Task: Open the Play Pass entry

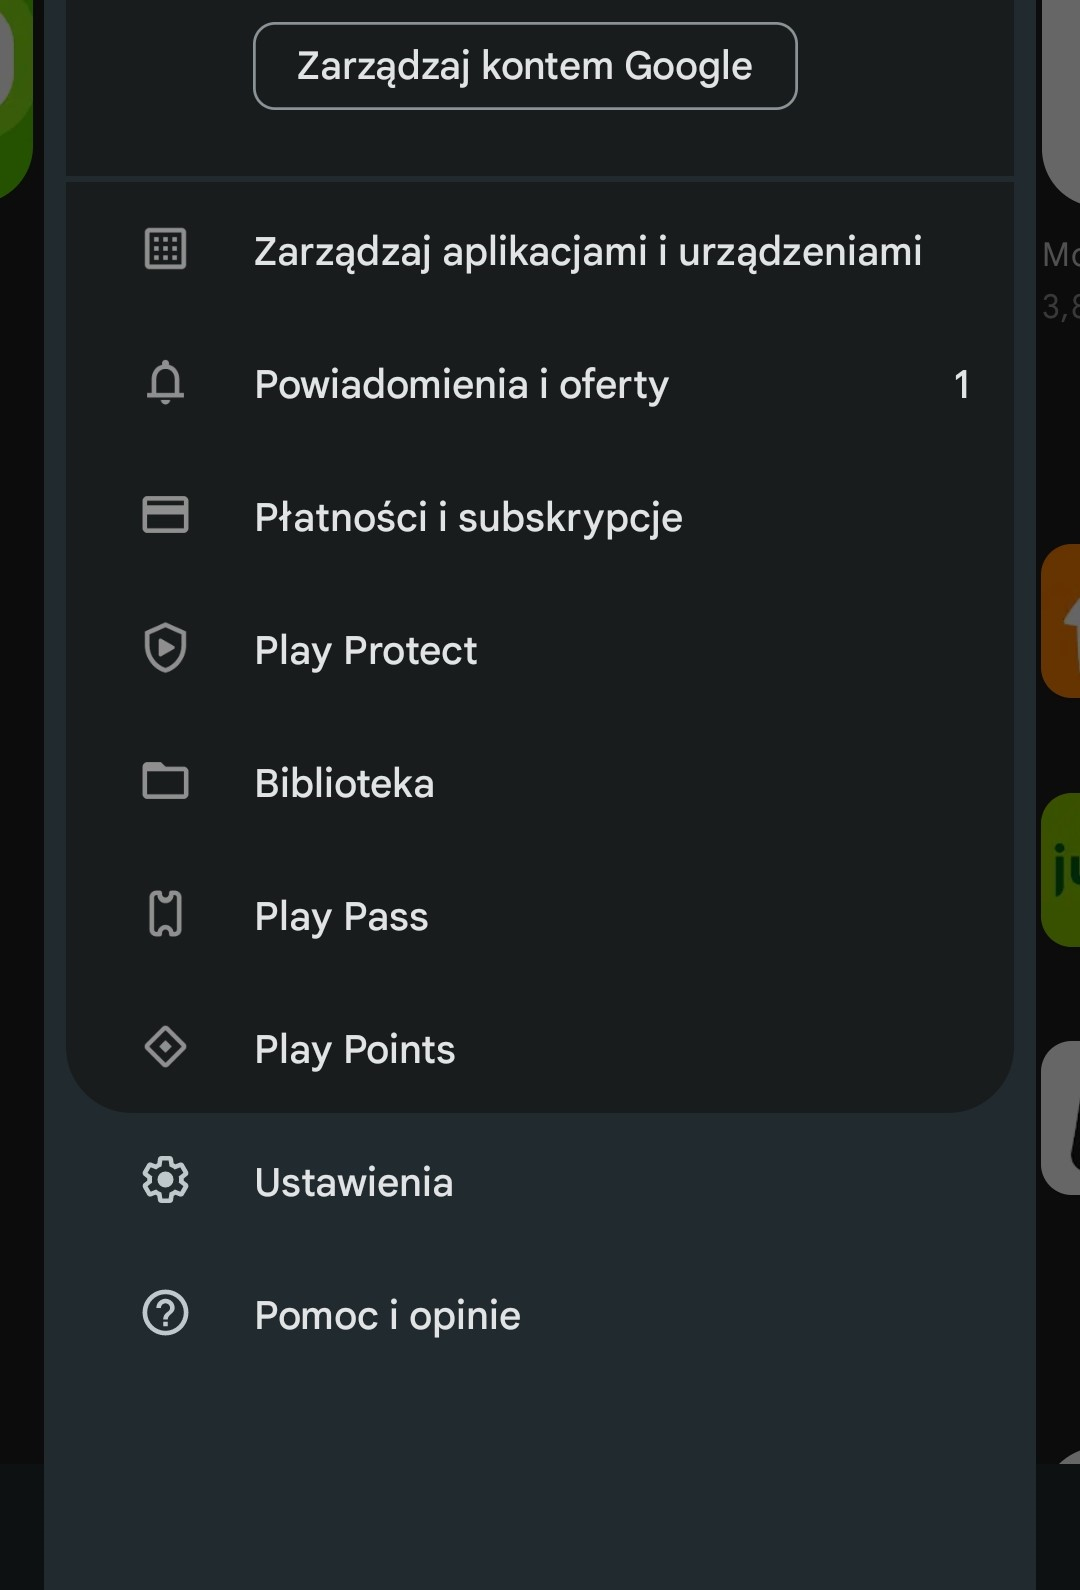Action: [x=341, y=917]
